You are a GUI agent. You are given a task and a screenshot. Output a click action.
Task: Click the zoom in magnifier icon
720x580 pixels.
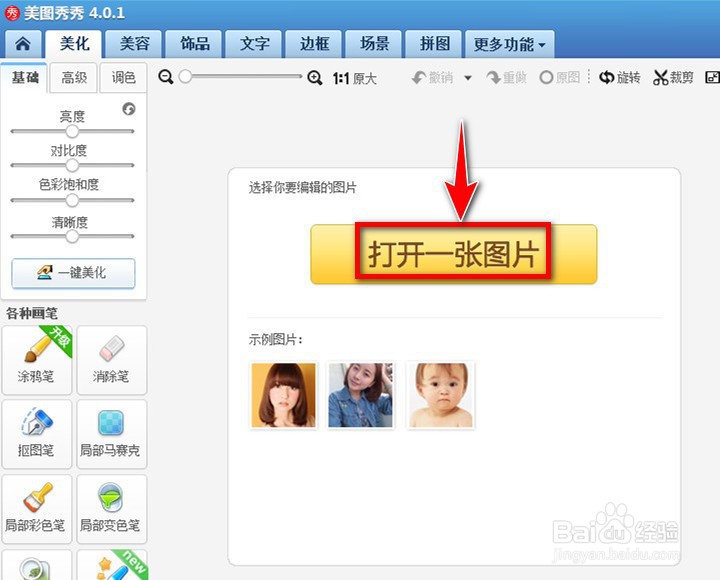tap(315, 78)
